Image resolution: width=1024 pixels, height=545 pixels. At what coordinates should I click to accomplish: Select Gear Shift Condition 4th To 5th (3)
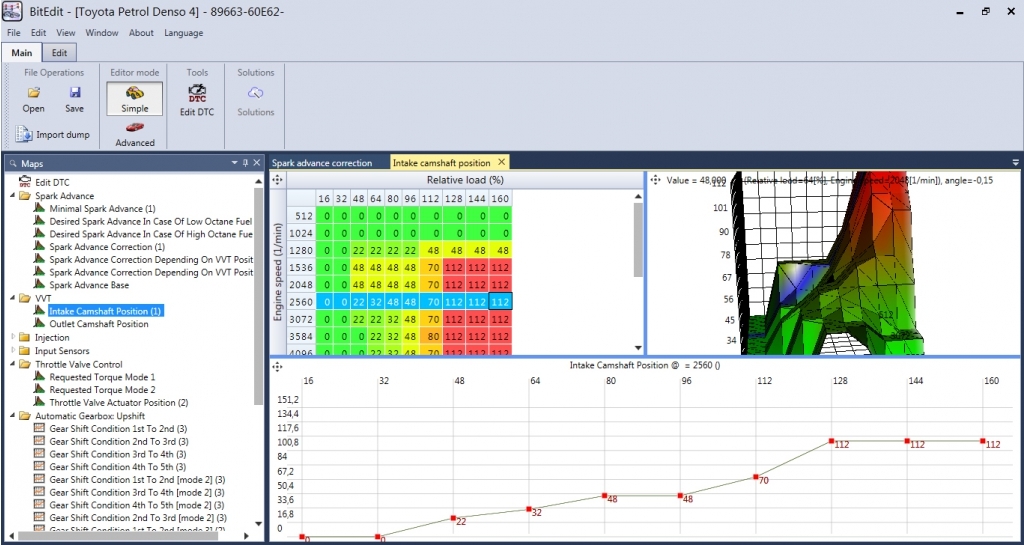[118, 467]
